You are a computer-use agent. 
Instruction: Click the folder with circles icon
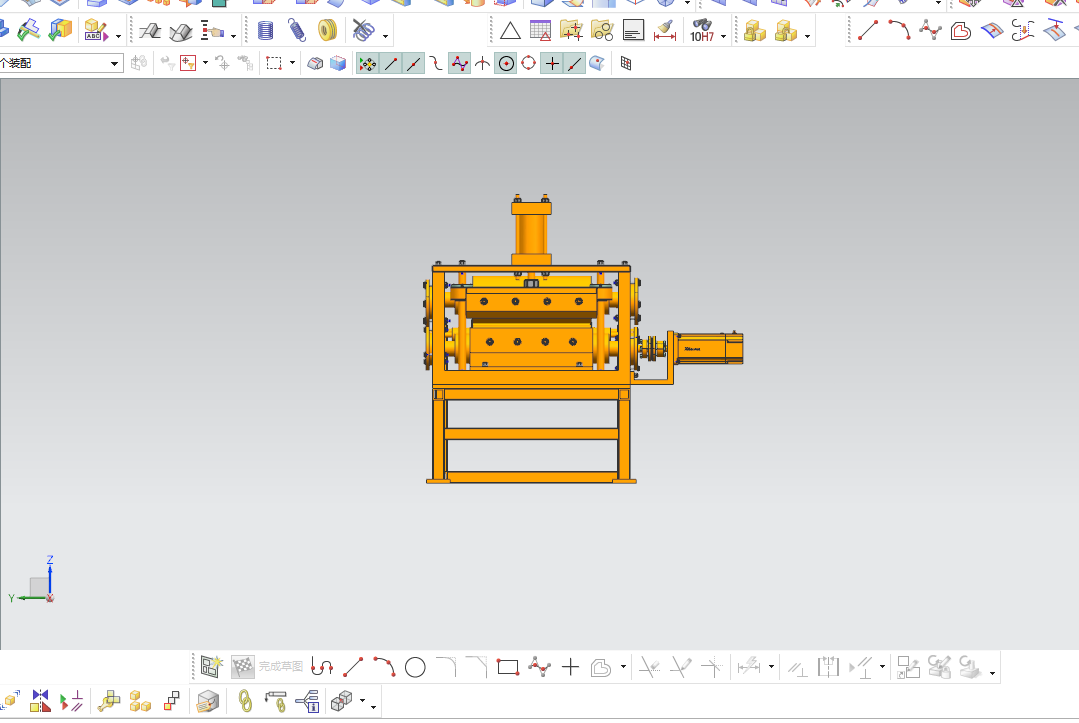click(x=602, y=31)
